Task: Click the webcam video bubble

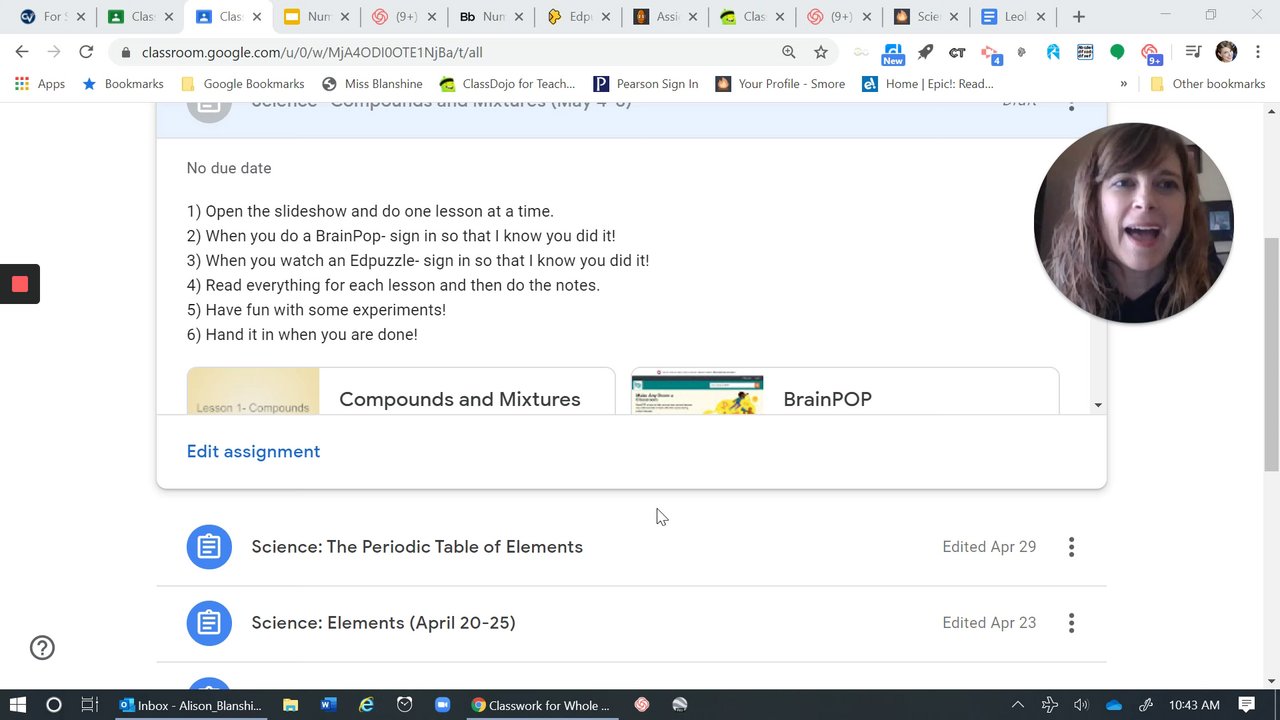Action: (1133, 223)
